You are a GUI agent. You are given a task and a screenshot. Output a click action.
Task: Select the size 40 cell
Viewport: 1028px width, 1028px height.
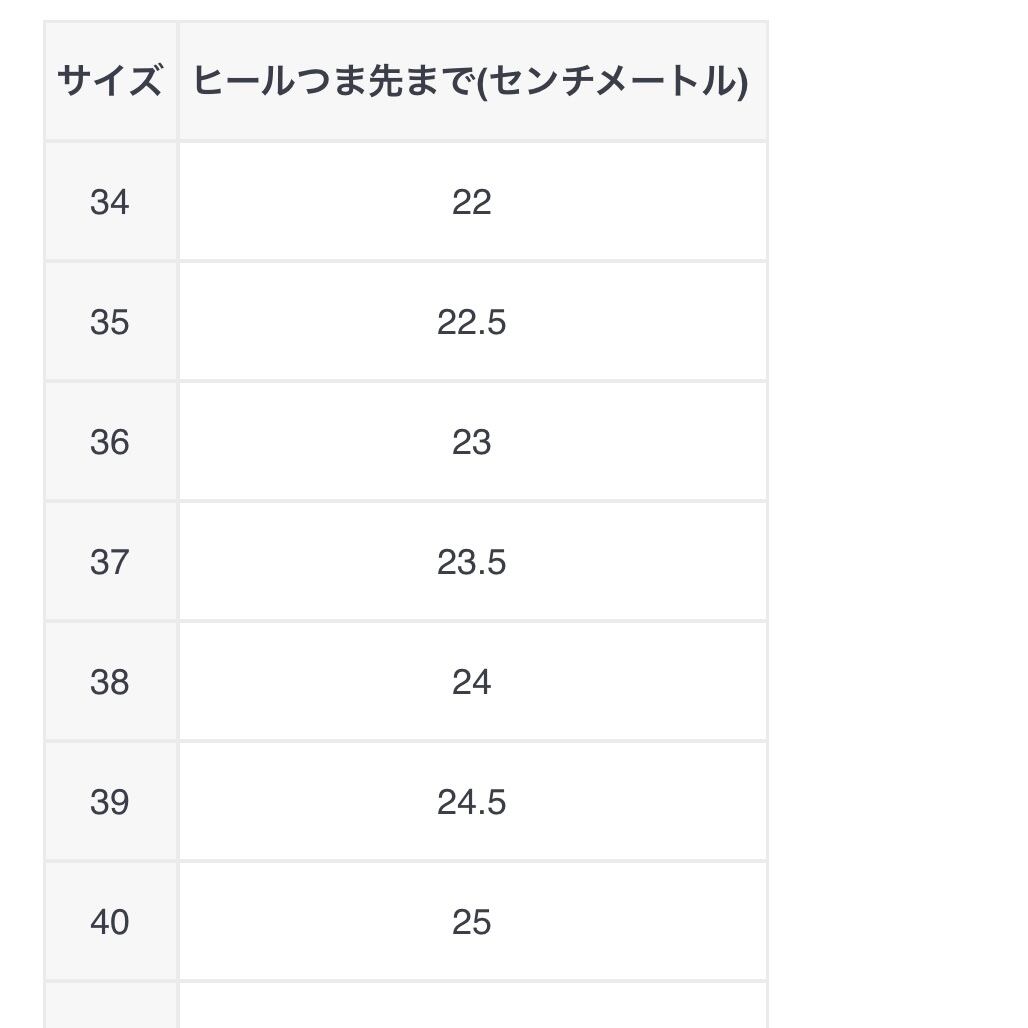point(110,922)
